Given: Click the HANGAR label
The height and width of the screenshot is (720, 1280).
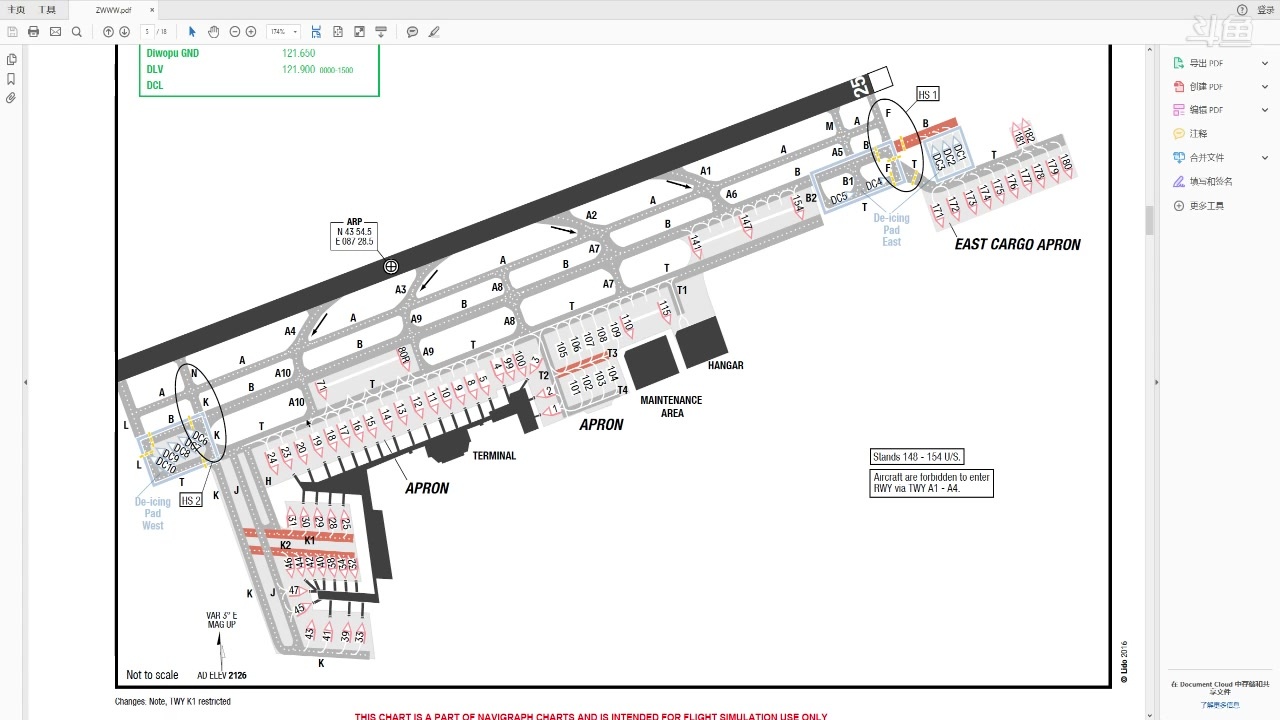Looking at the screenshot, I should pyautogui.click(x=725, y=366).
